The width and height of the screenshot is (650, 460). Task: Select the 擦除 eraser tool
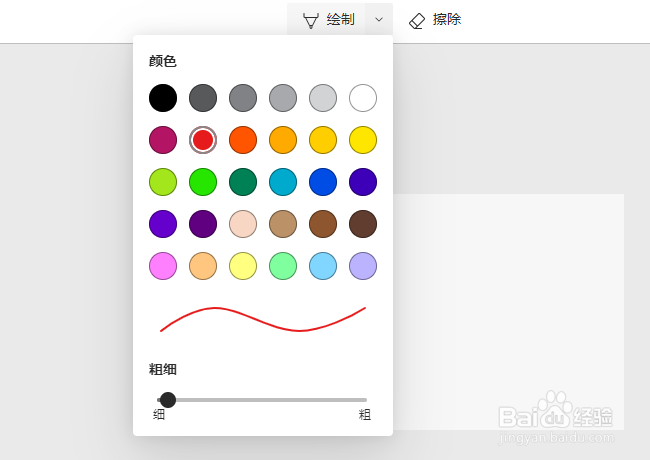435,20
